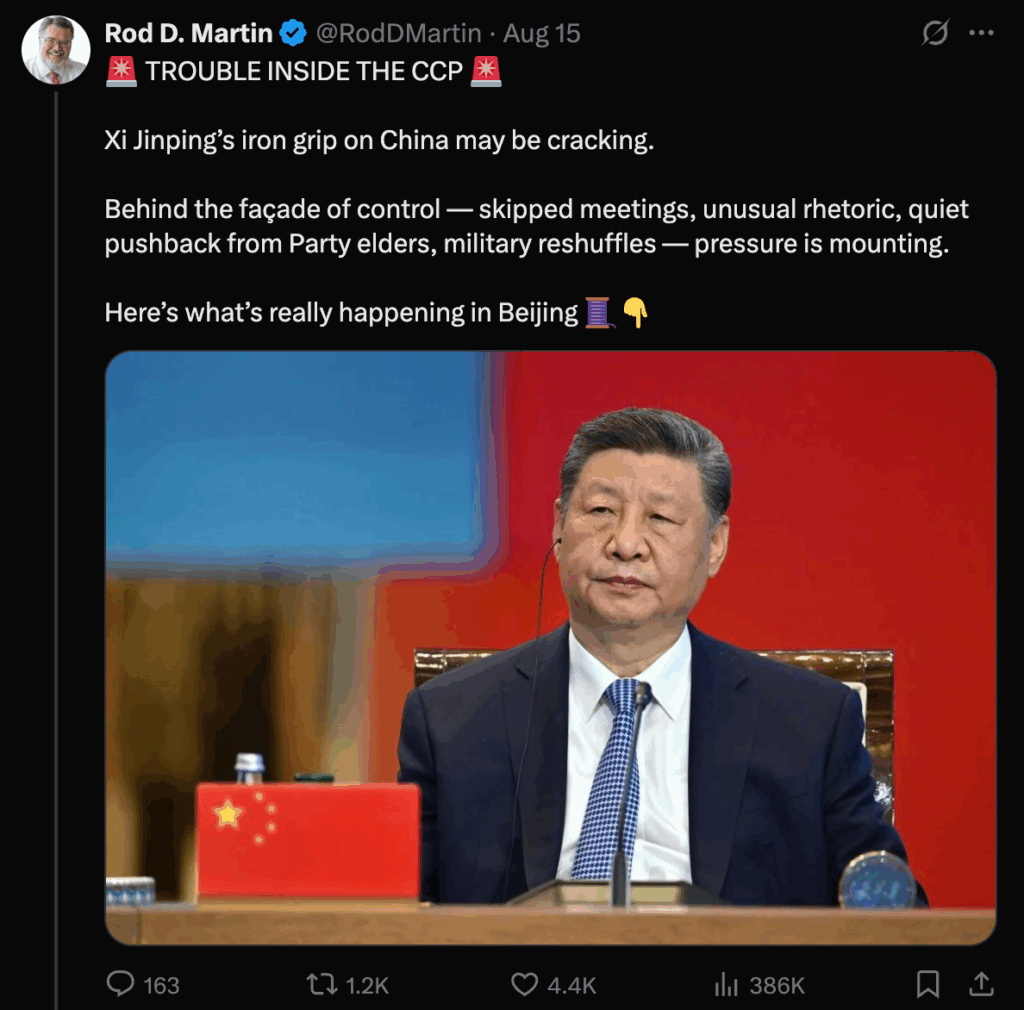Viewport: 1024px width, 1010px height.
Task: Open the three-dot more options menu
Action: tap(981, 33)
